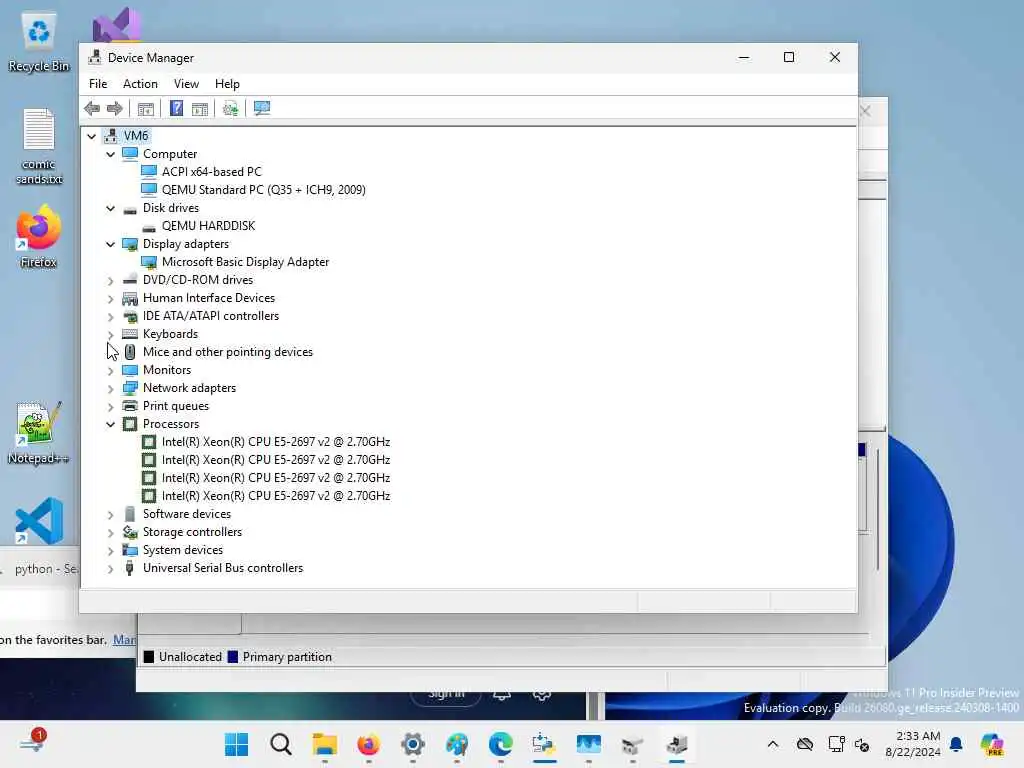This screenshot has height=768, width=1024.
Task: Select the first Intel Xeon CPU entry
Action: pyautogui.click(x=276, y=442)
